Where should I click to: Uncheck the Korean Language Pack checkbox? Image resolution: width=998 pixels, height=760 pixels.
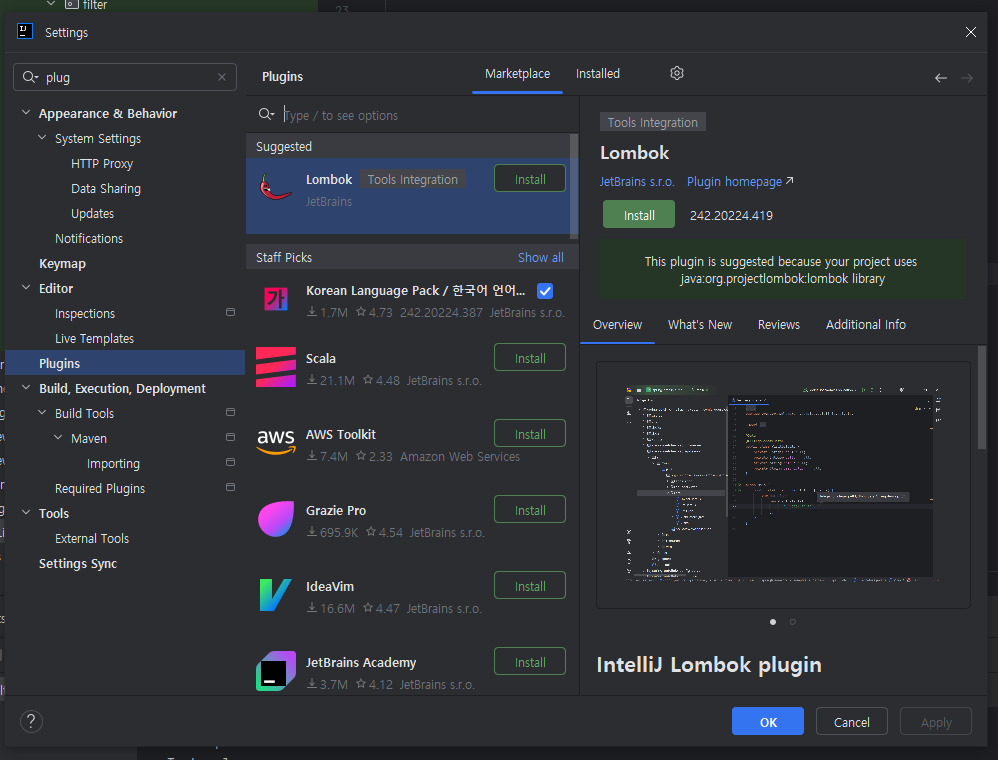pyautogui.click(x=545, y=291)
